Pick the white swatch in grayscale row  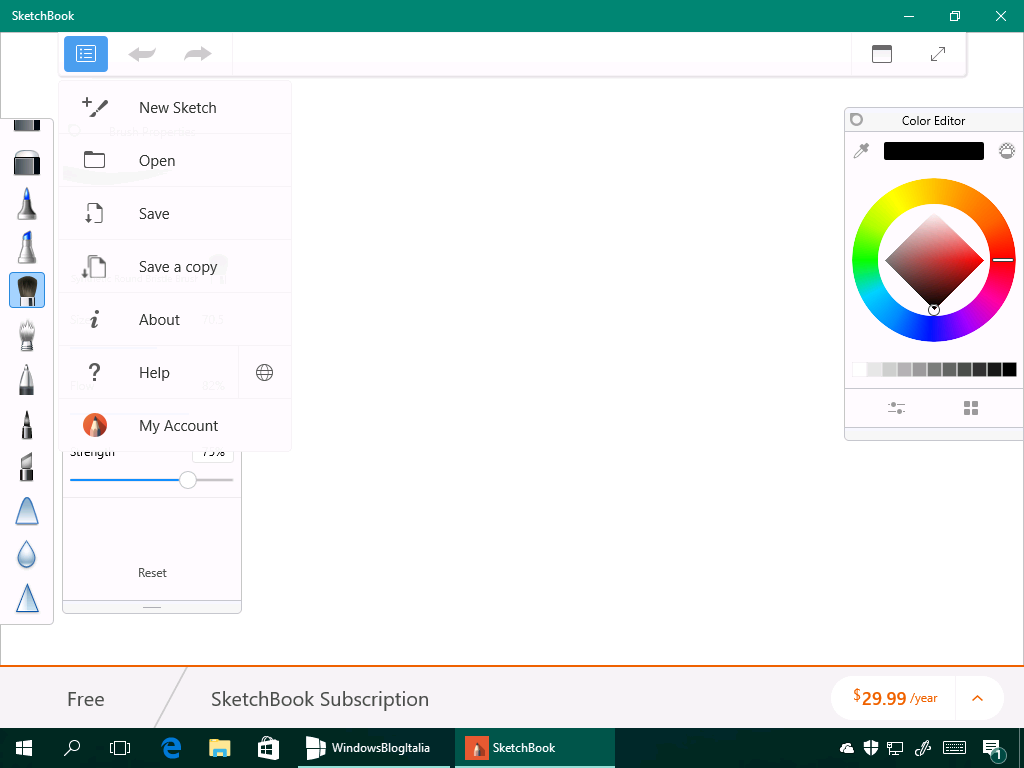[x=859, y=370]
